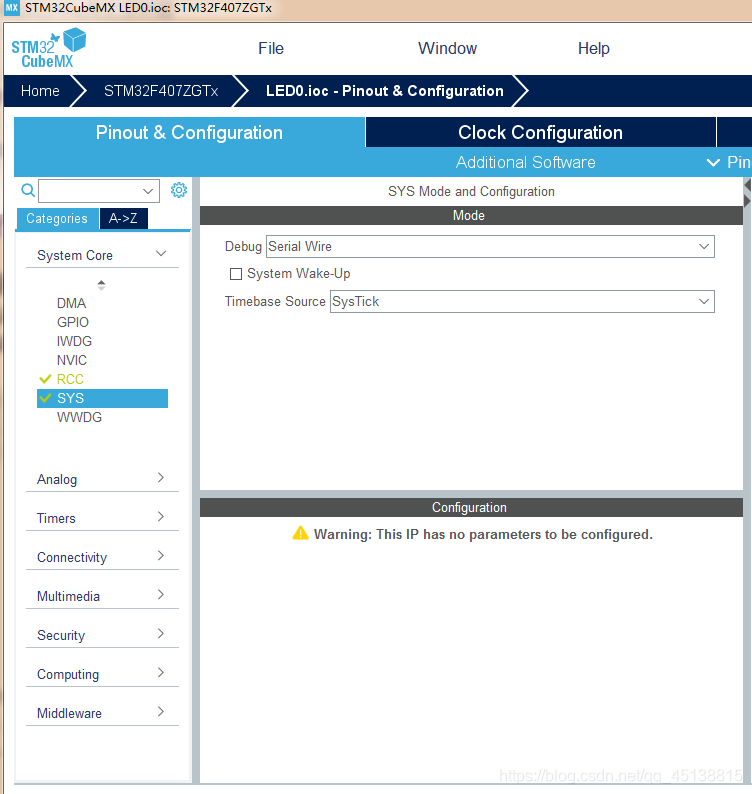Click the LED0.ioc Pinout & Configuration breadcrumb
The height and width of the screenshot is (794, 752).
tap(384, 91)
